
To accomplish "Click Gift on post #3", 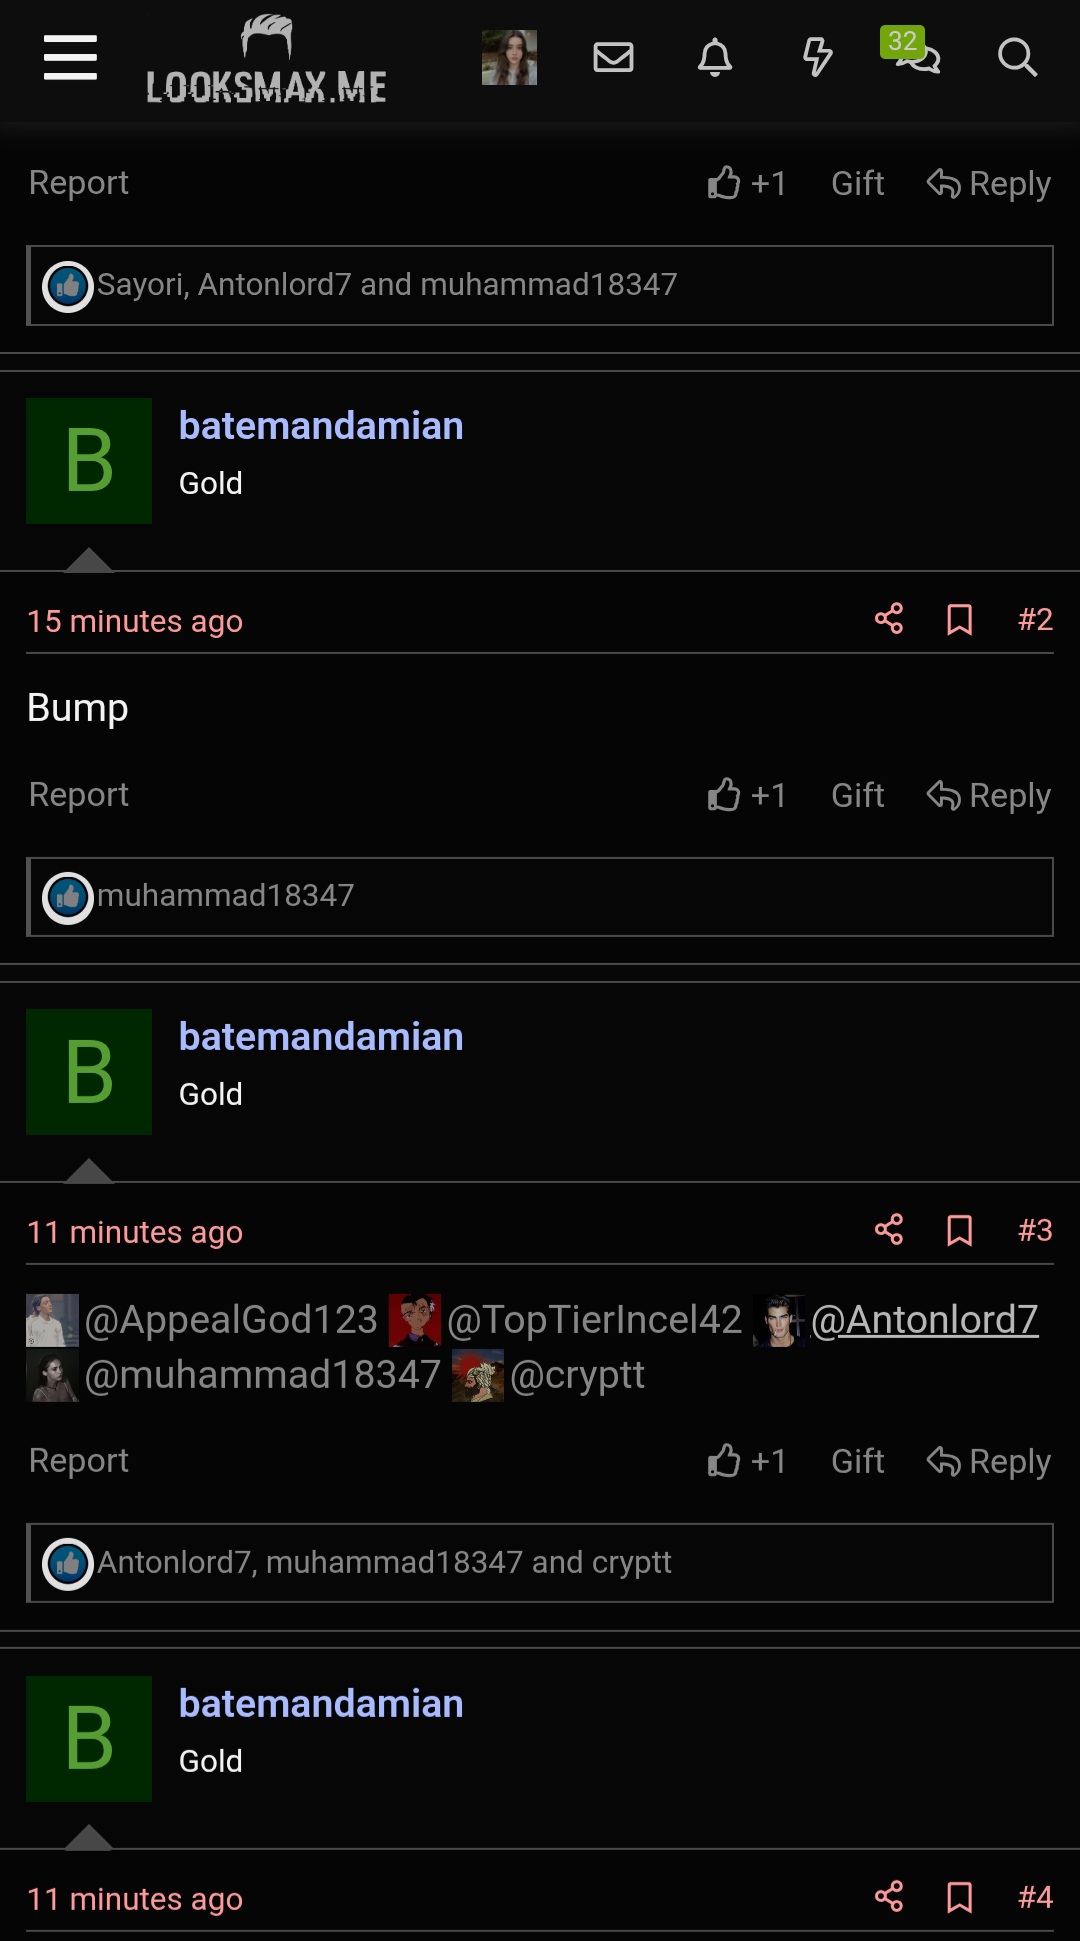I will pos(858,1461).
